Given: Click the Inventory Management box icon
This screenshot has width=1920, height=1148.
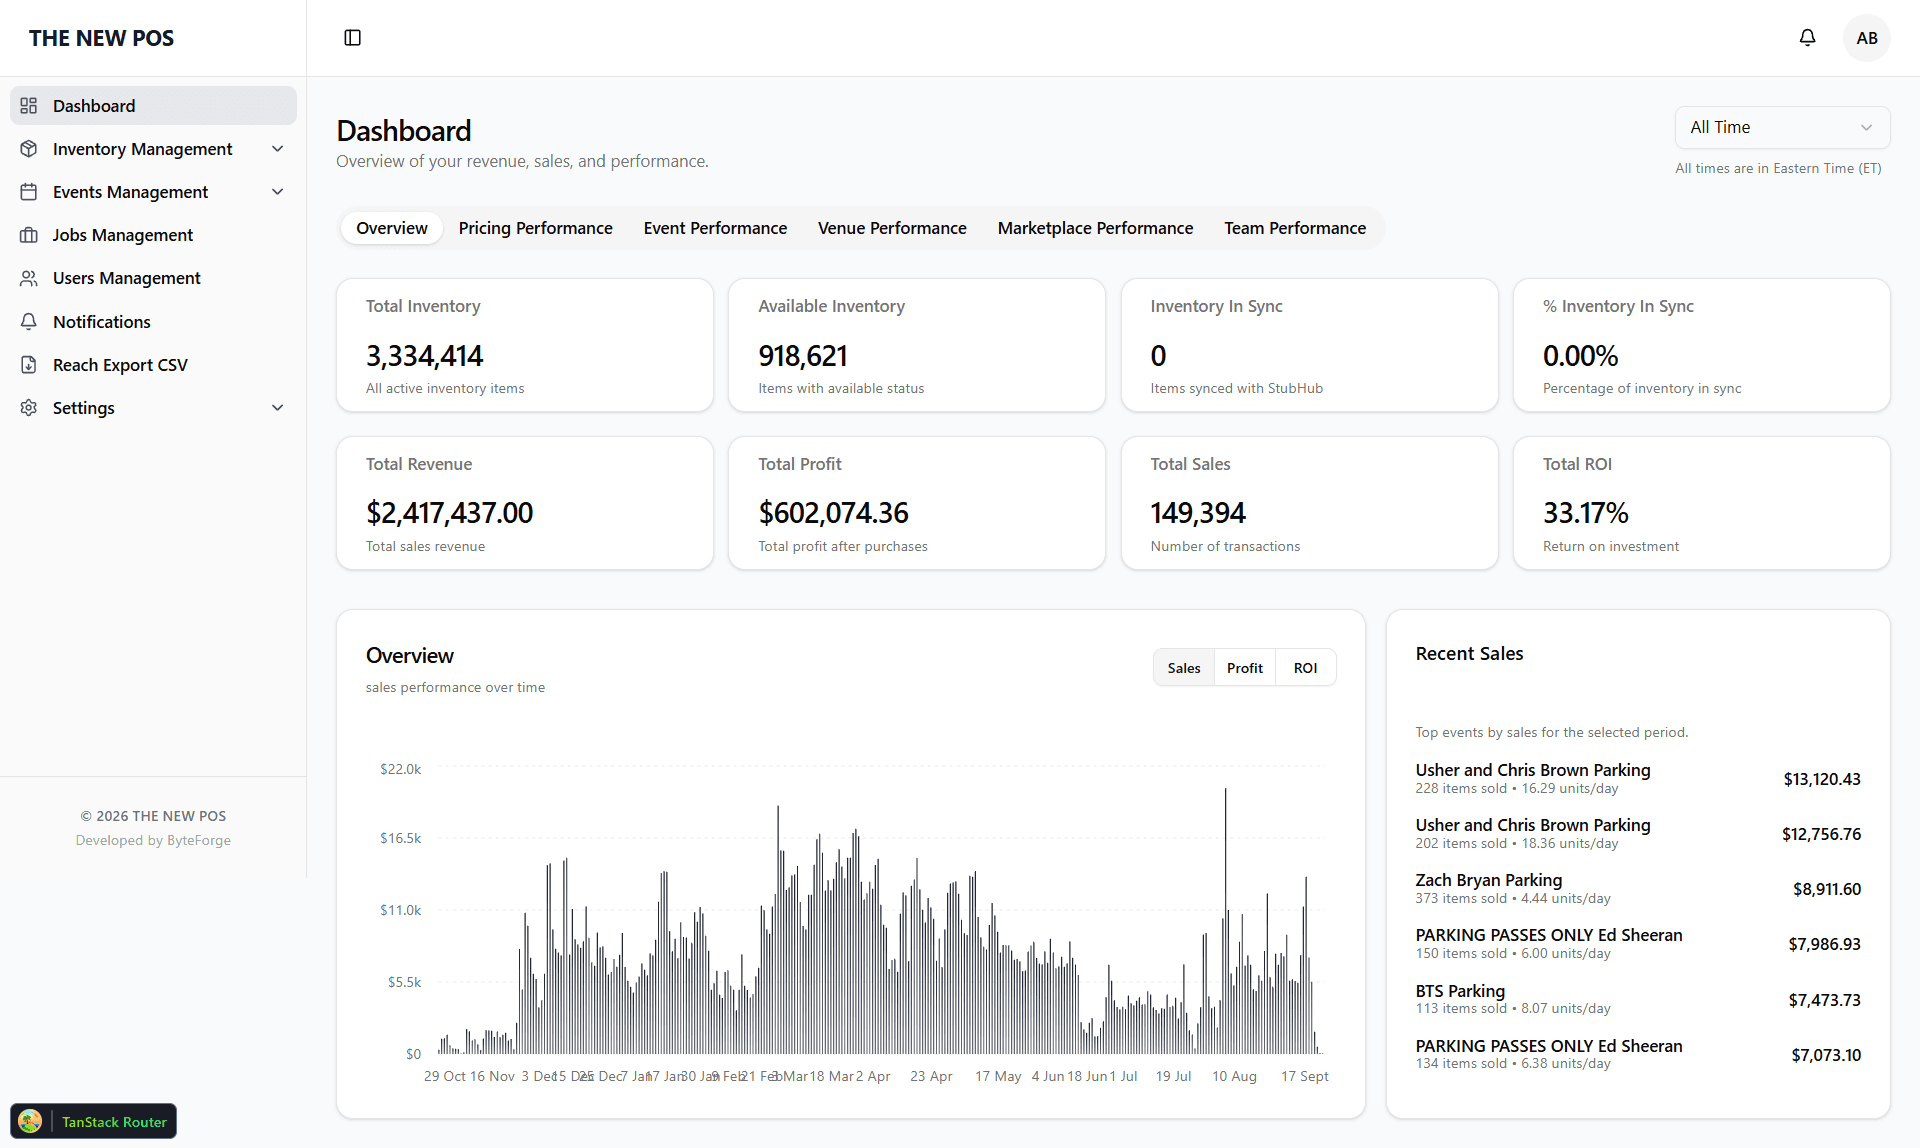Looking at the screenshot, I should pos(29,149).
